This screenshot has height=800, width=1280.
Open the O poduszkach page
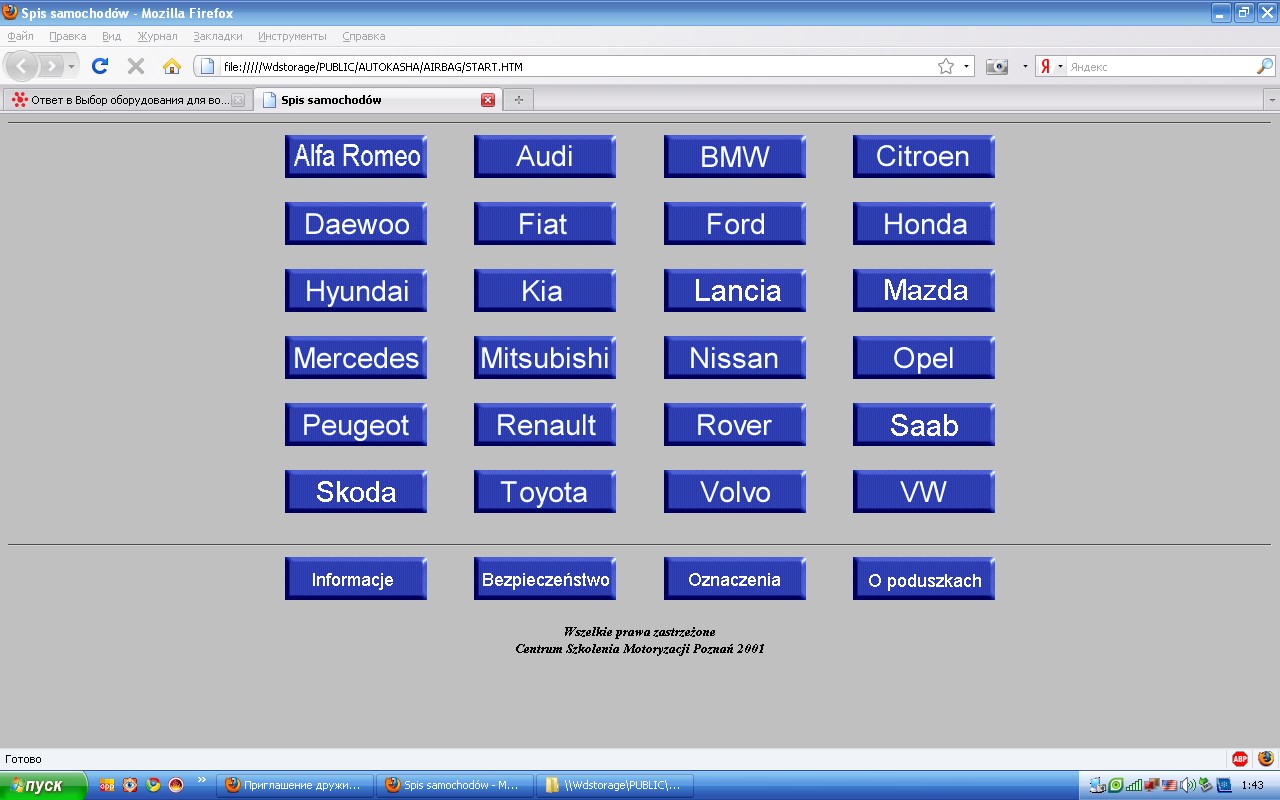click(x=924, y=579)
